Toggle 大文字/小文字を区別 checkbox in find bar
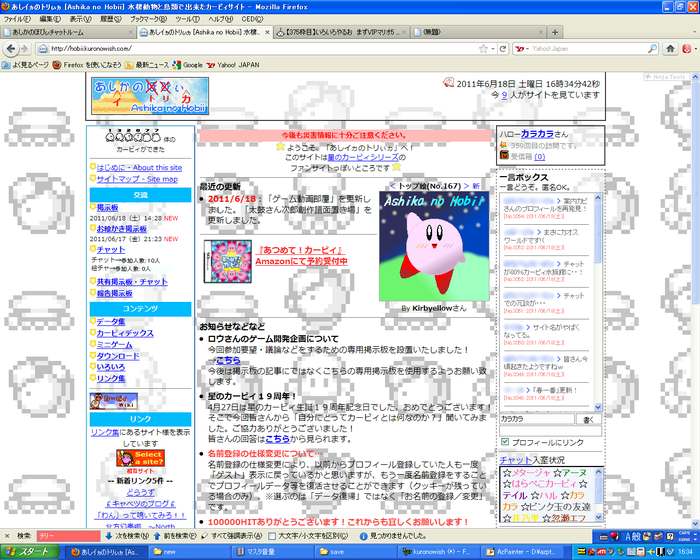This screenshot has width=700, height=560. point(272,535)
